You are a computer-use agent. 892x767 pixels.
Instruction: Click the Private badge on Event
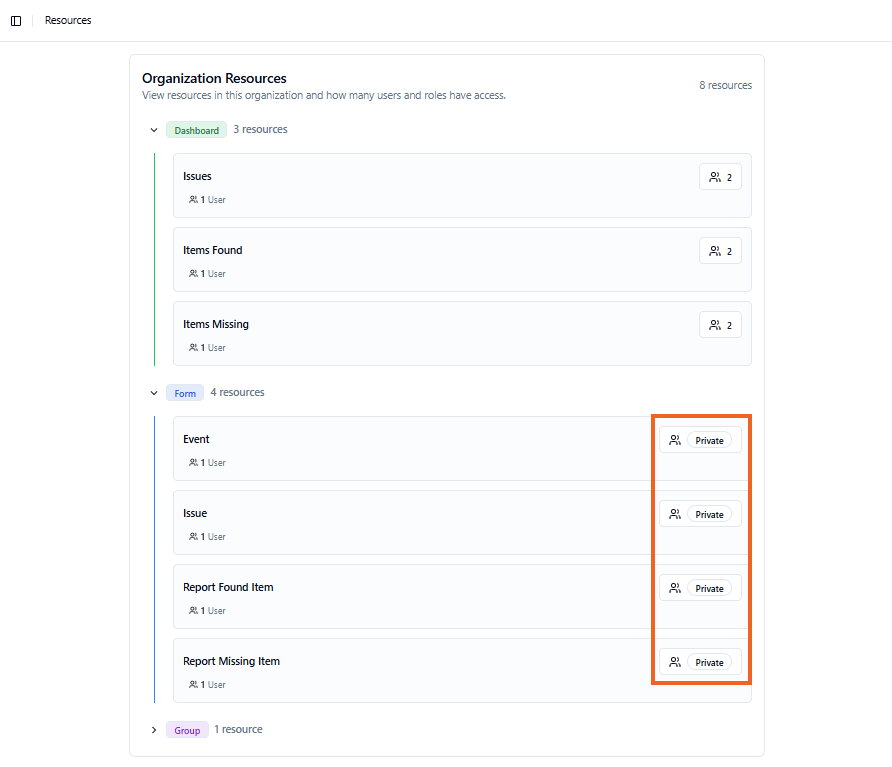pos(709,441)
